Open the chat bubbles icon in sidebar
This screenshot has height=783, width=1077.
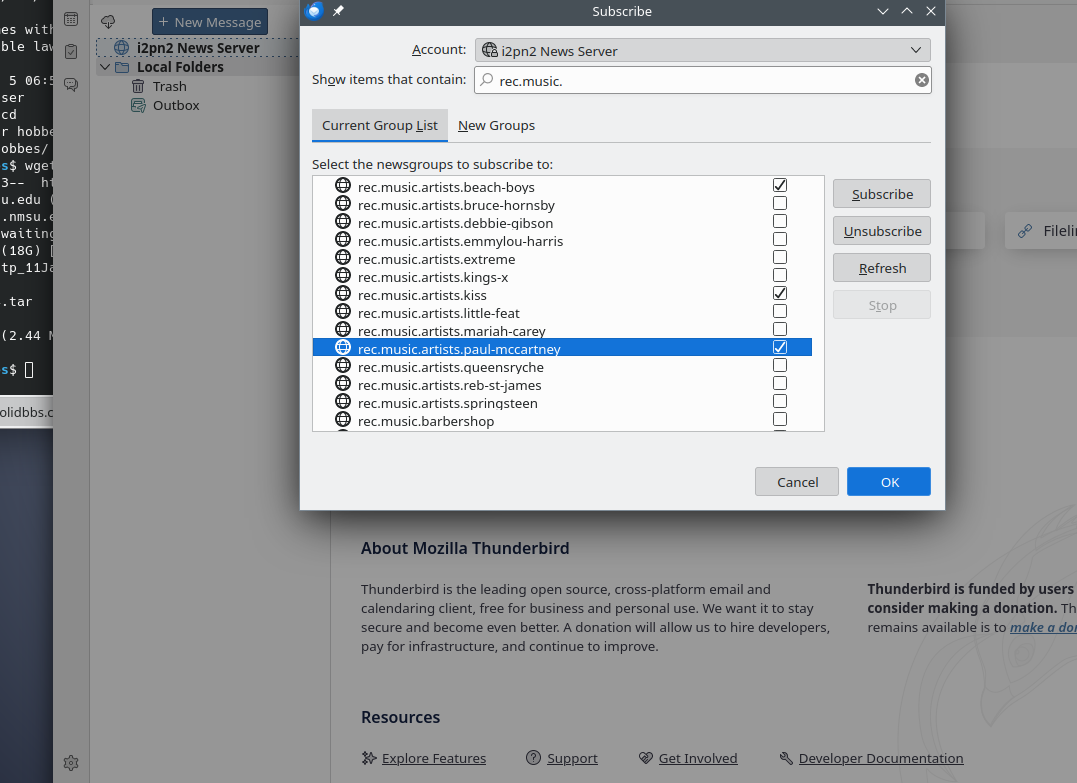[71, 84]
